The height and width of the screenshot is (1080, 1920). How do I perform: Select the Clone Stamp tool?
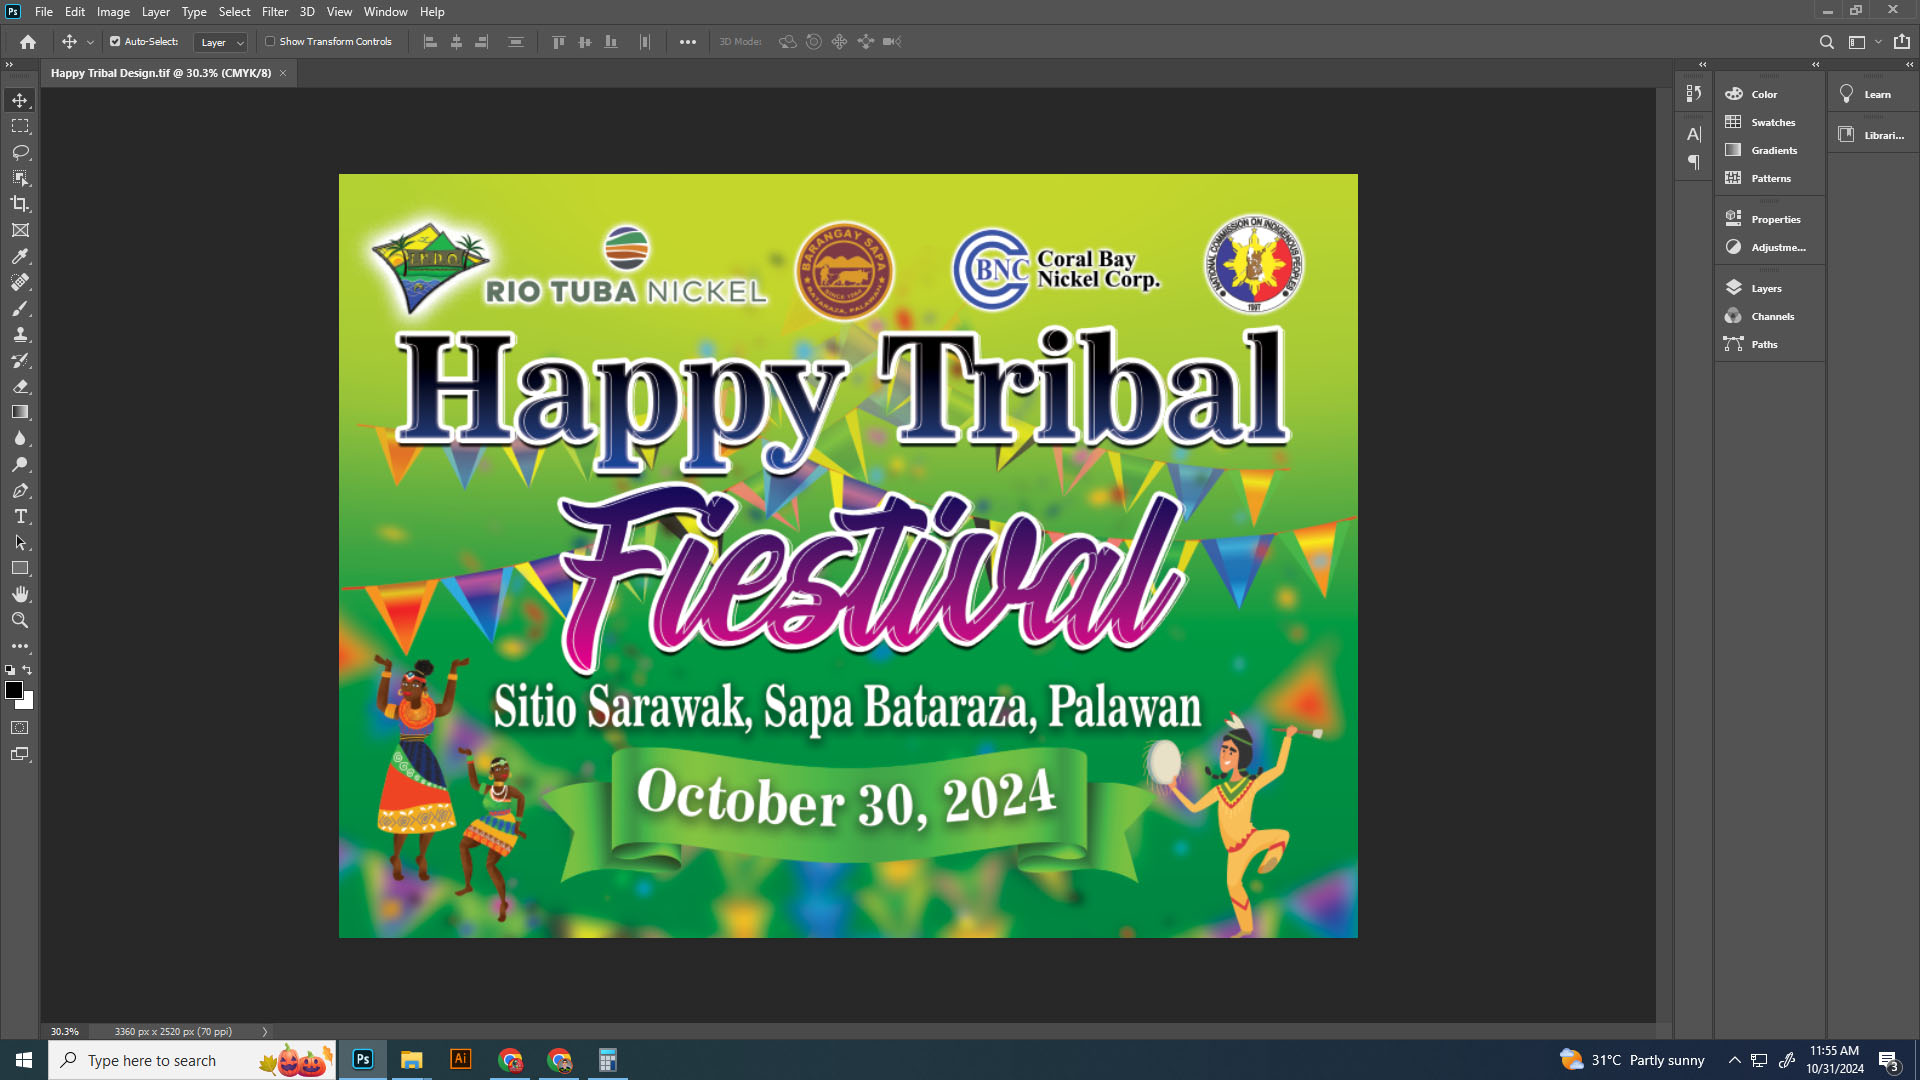pyautogui.click(x=20, y=334)
